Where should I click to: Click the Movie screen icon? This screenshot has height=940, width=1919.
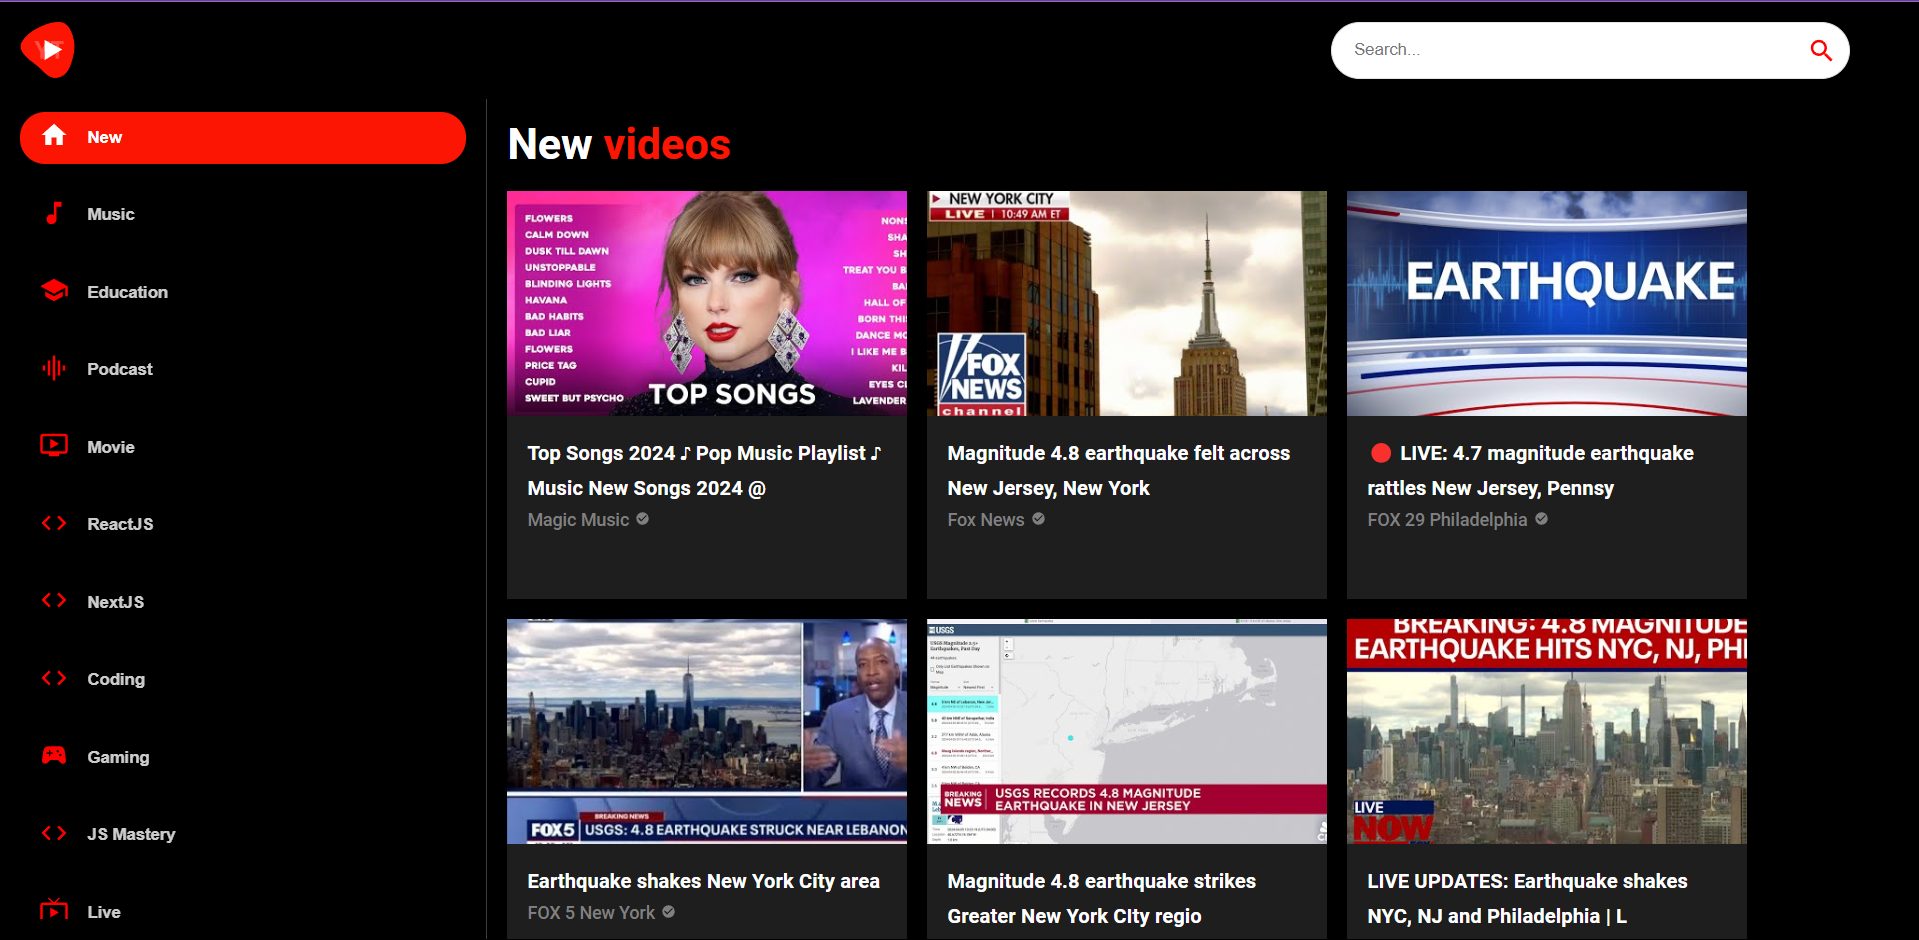[54, 446]
